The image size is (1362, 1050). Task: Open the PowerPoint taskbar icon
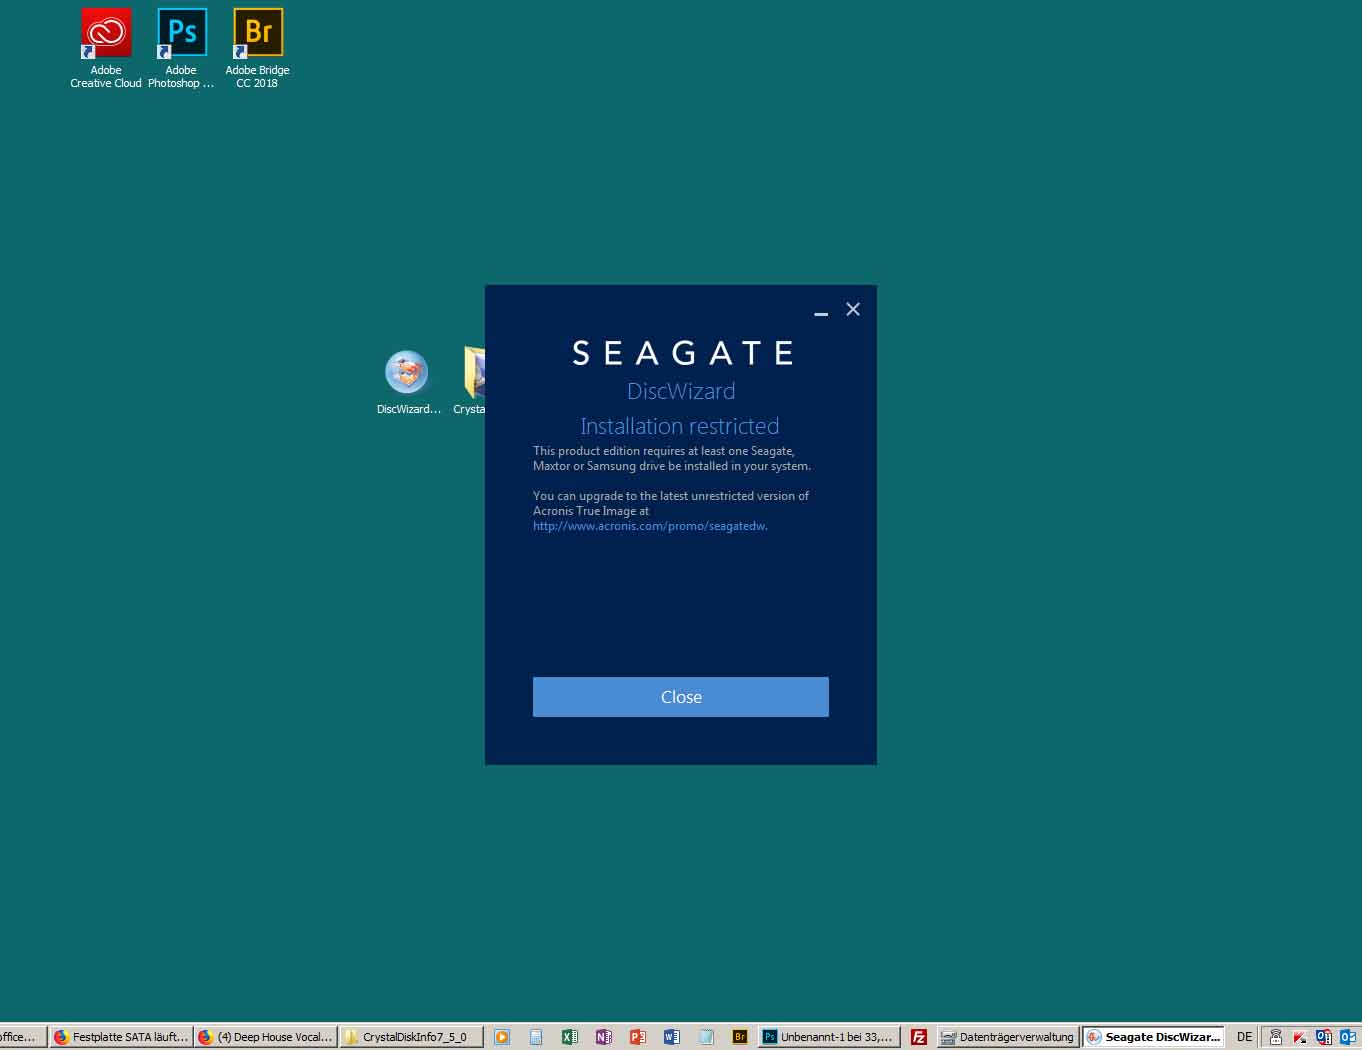(x=638, y=1037)
